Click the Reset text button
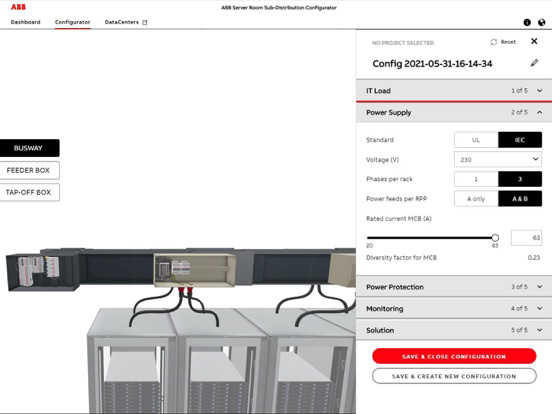The height and width of the screenshot is (414, 552). (508, 42)
